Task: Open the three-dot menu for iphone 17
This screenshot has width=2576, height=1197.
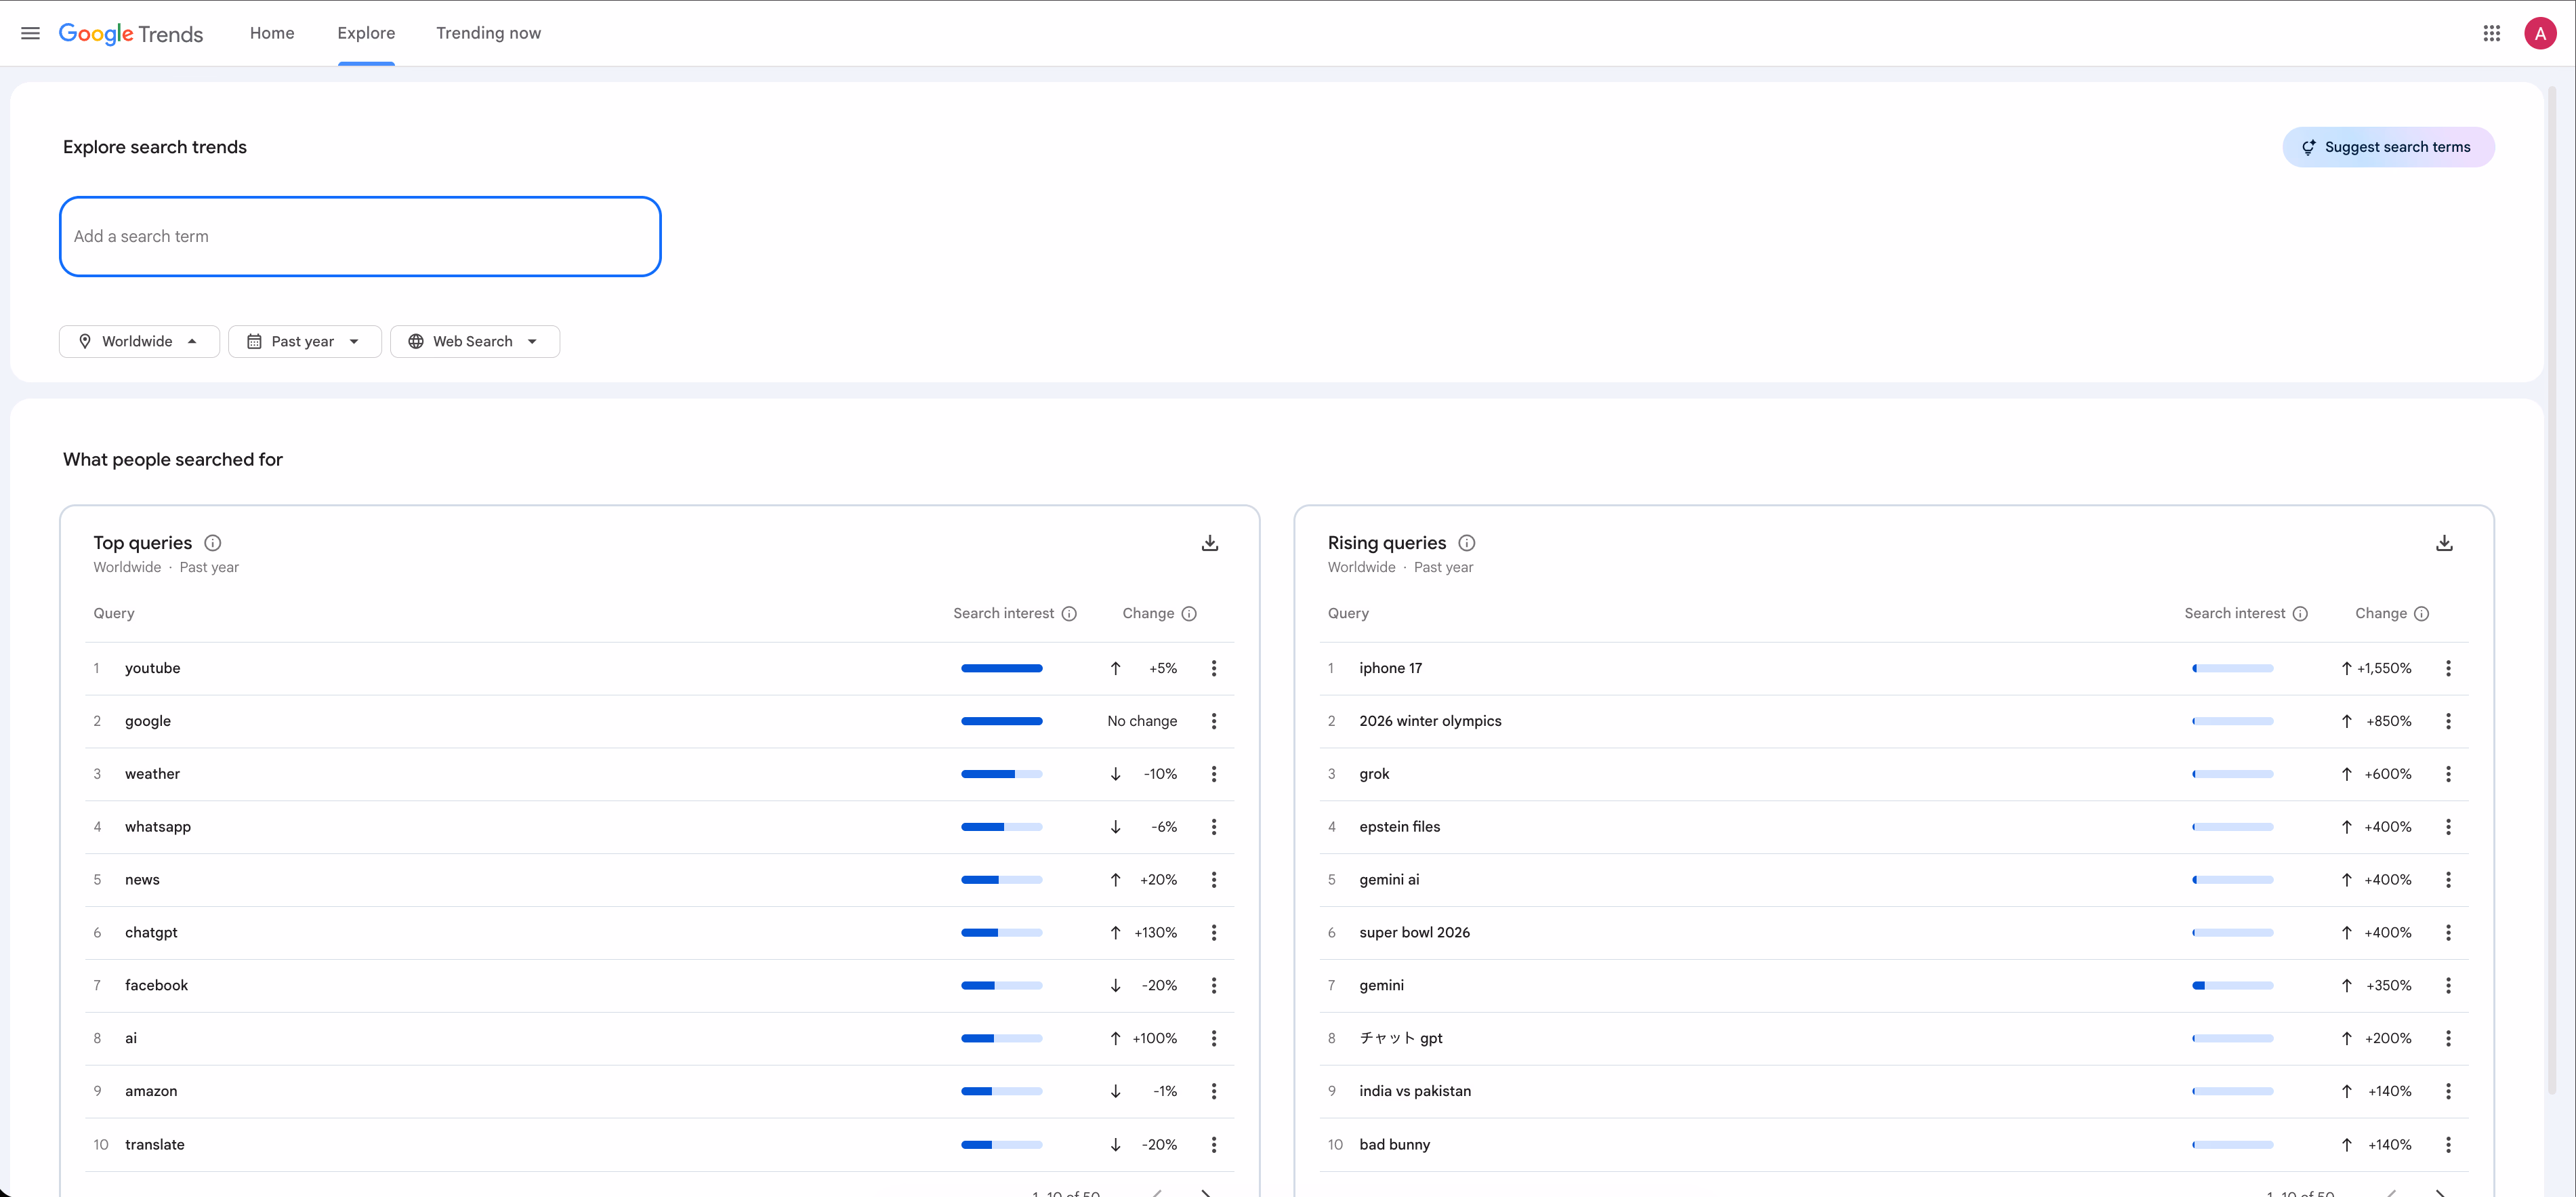Action: (x=2449, y=668)
